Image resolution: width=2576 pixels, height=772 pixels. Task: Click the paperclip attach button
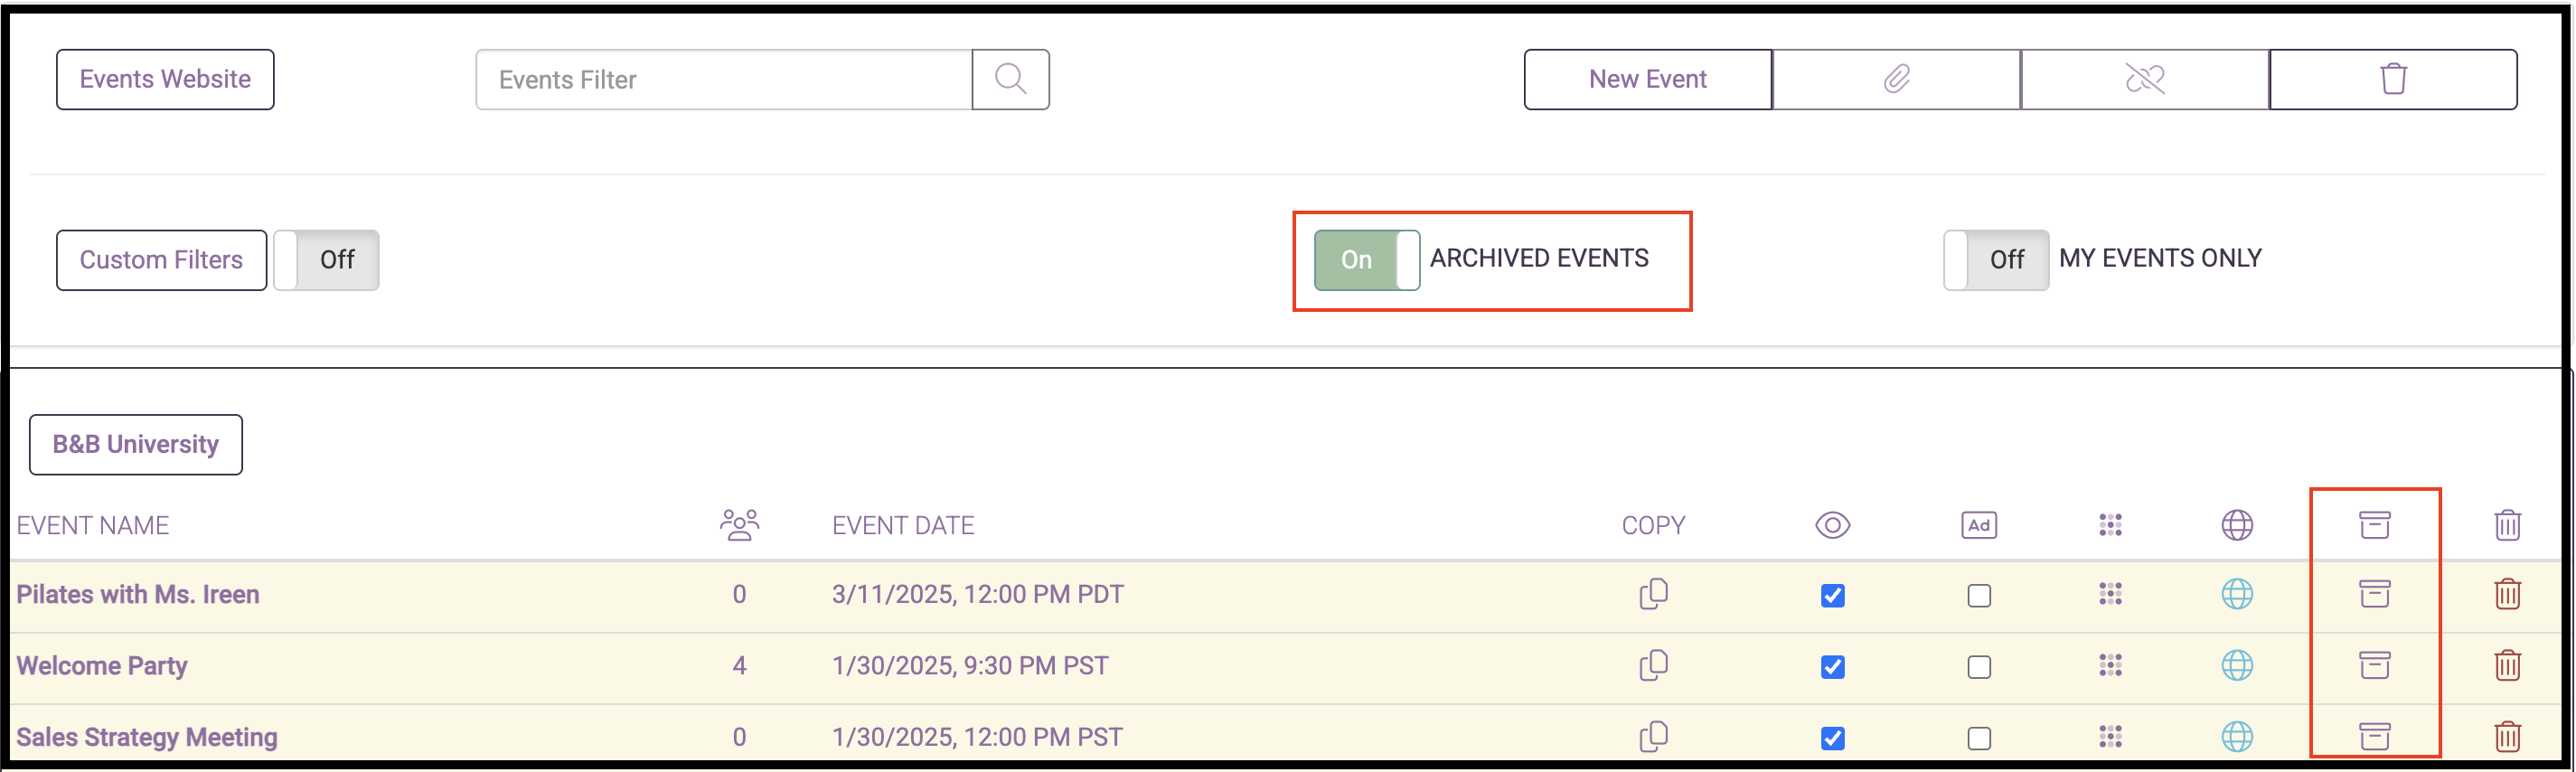pos(1896,79)
